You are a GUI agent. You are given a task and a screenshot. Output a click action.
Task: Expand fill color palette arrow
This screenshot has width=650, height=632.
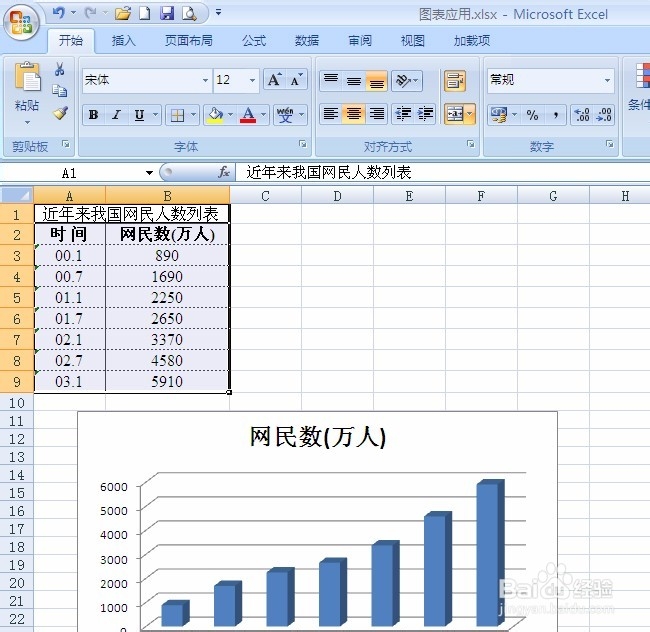230,115
